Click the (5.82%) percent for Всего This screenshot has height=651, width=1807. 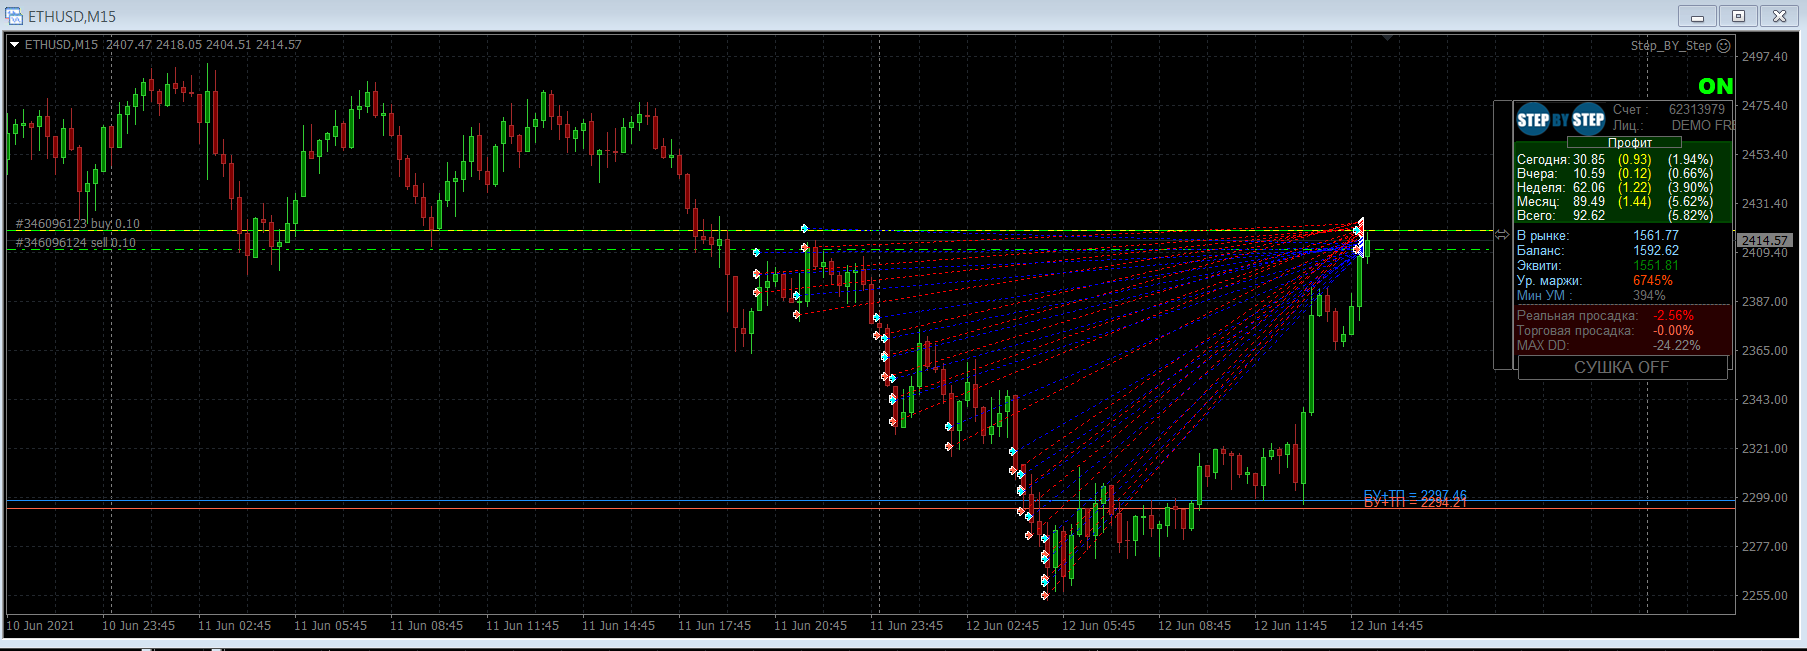(x=1691, y=216)
